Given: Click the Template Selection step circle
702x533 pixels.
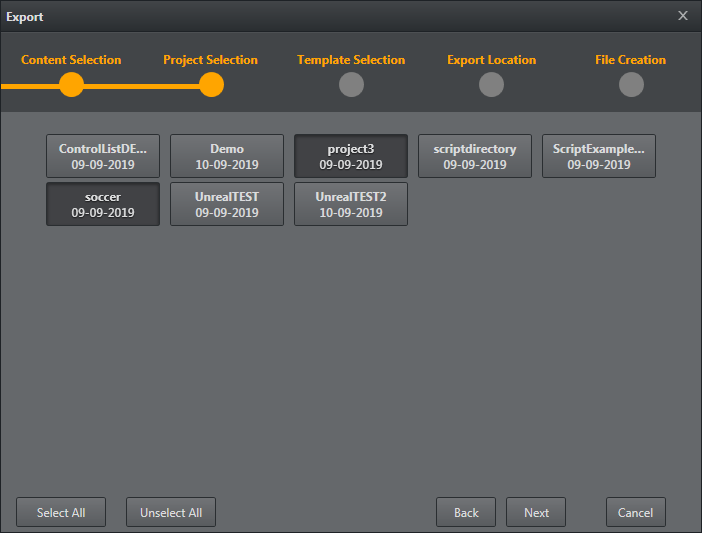Looking at the screenshot, I should click(x=351, y=85).
